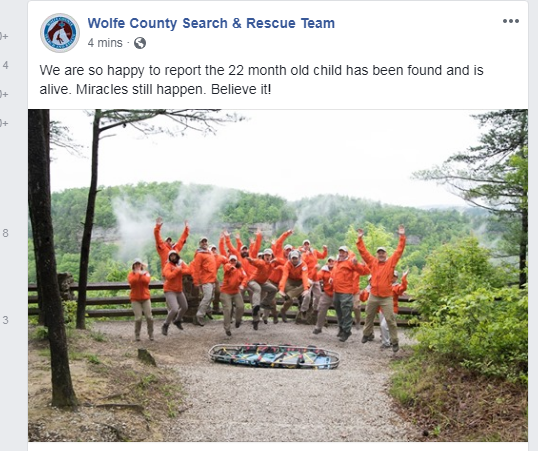Click the 'Miracles still happen' sentence

pyautogui.click(x=141, y=89)
